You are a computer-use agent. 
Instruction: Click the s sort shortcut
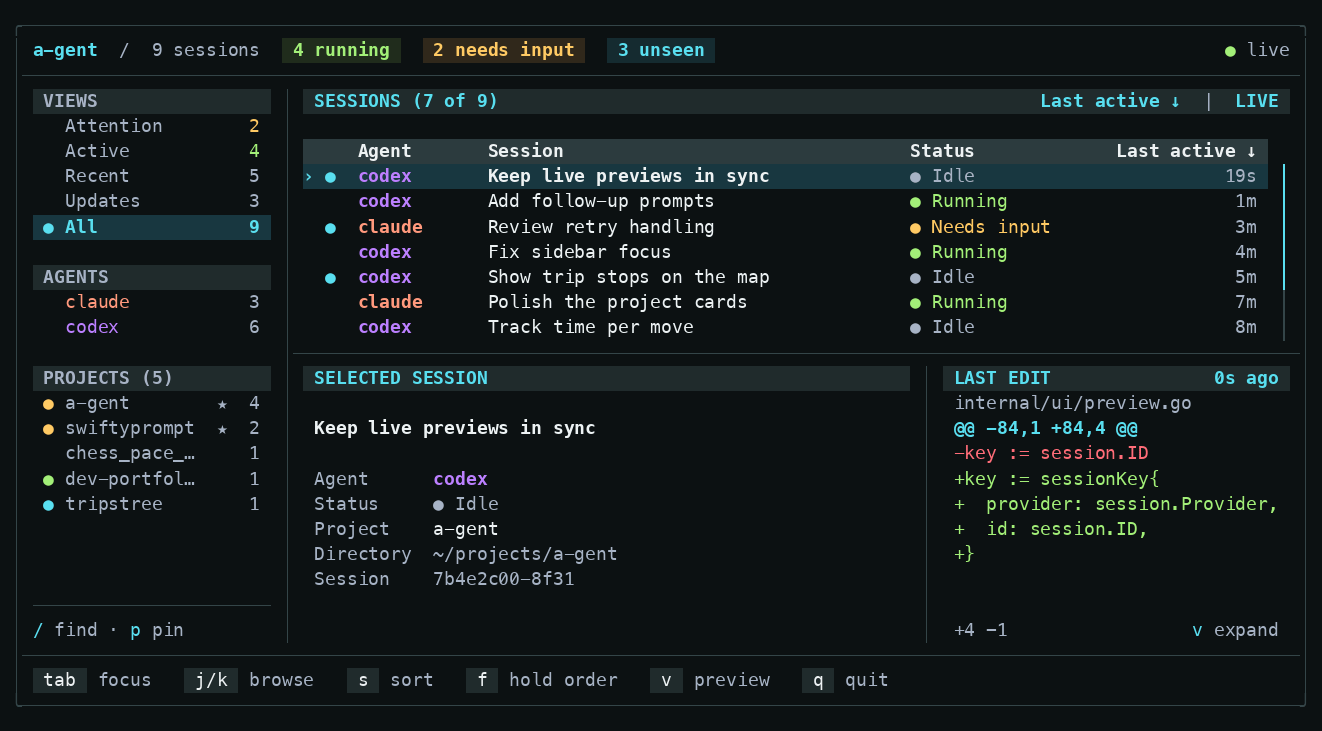[390, 680]
